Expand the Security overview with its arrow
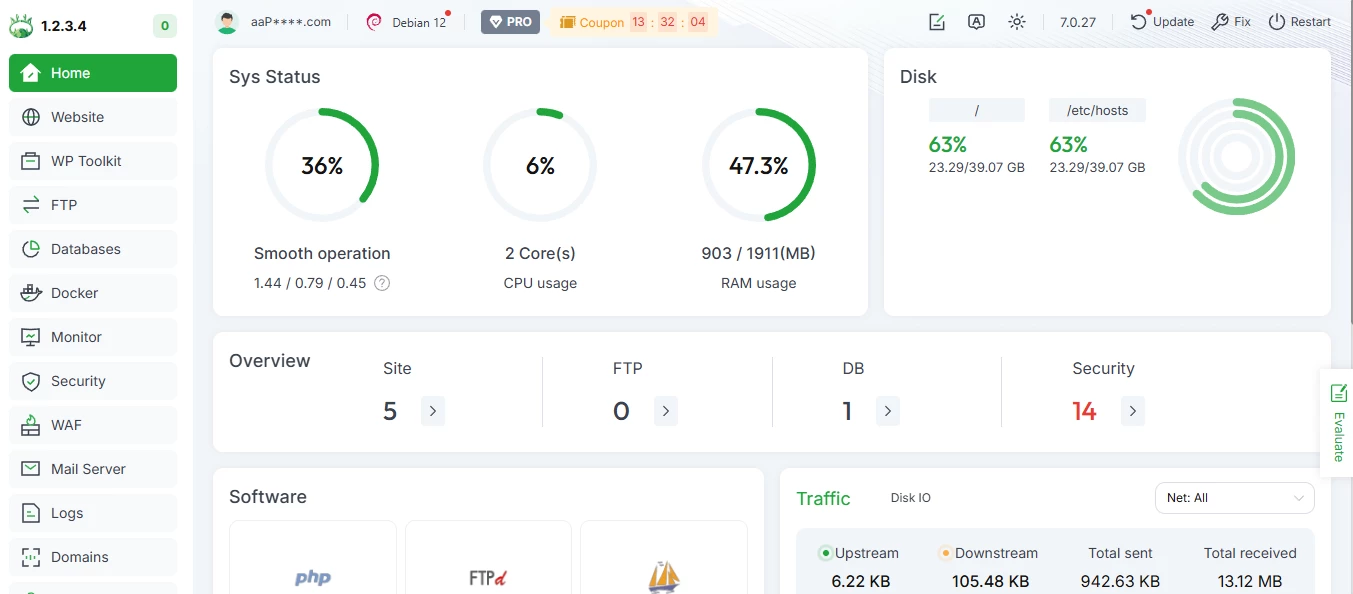Screen dimensions: 1353x594 pos(1132,411)
